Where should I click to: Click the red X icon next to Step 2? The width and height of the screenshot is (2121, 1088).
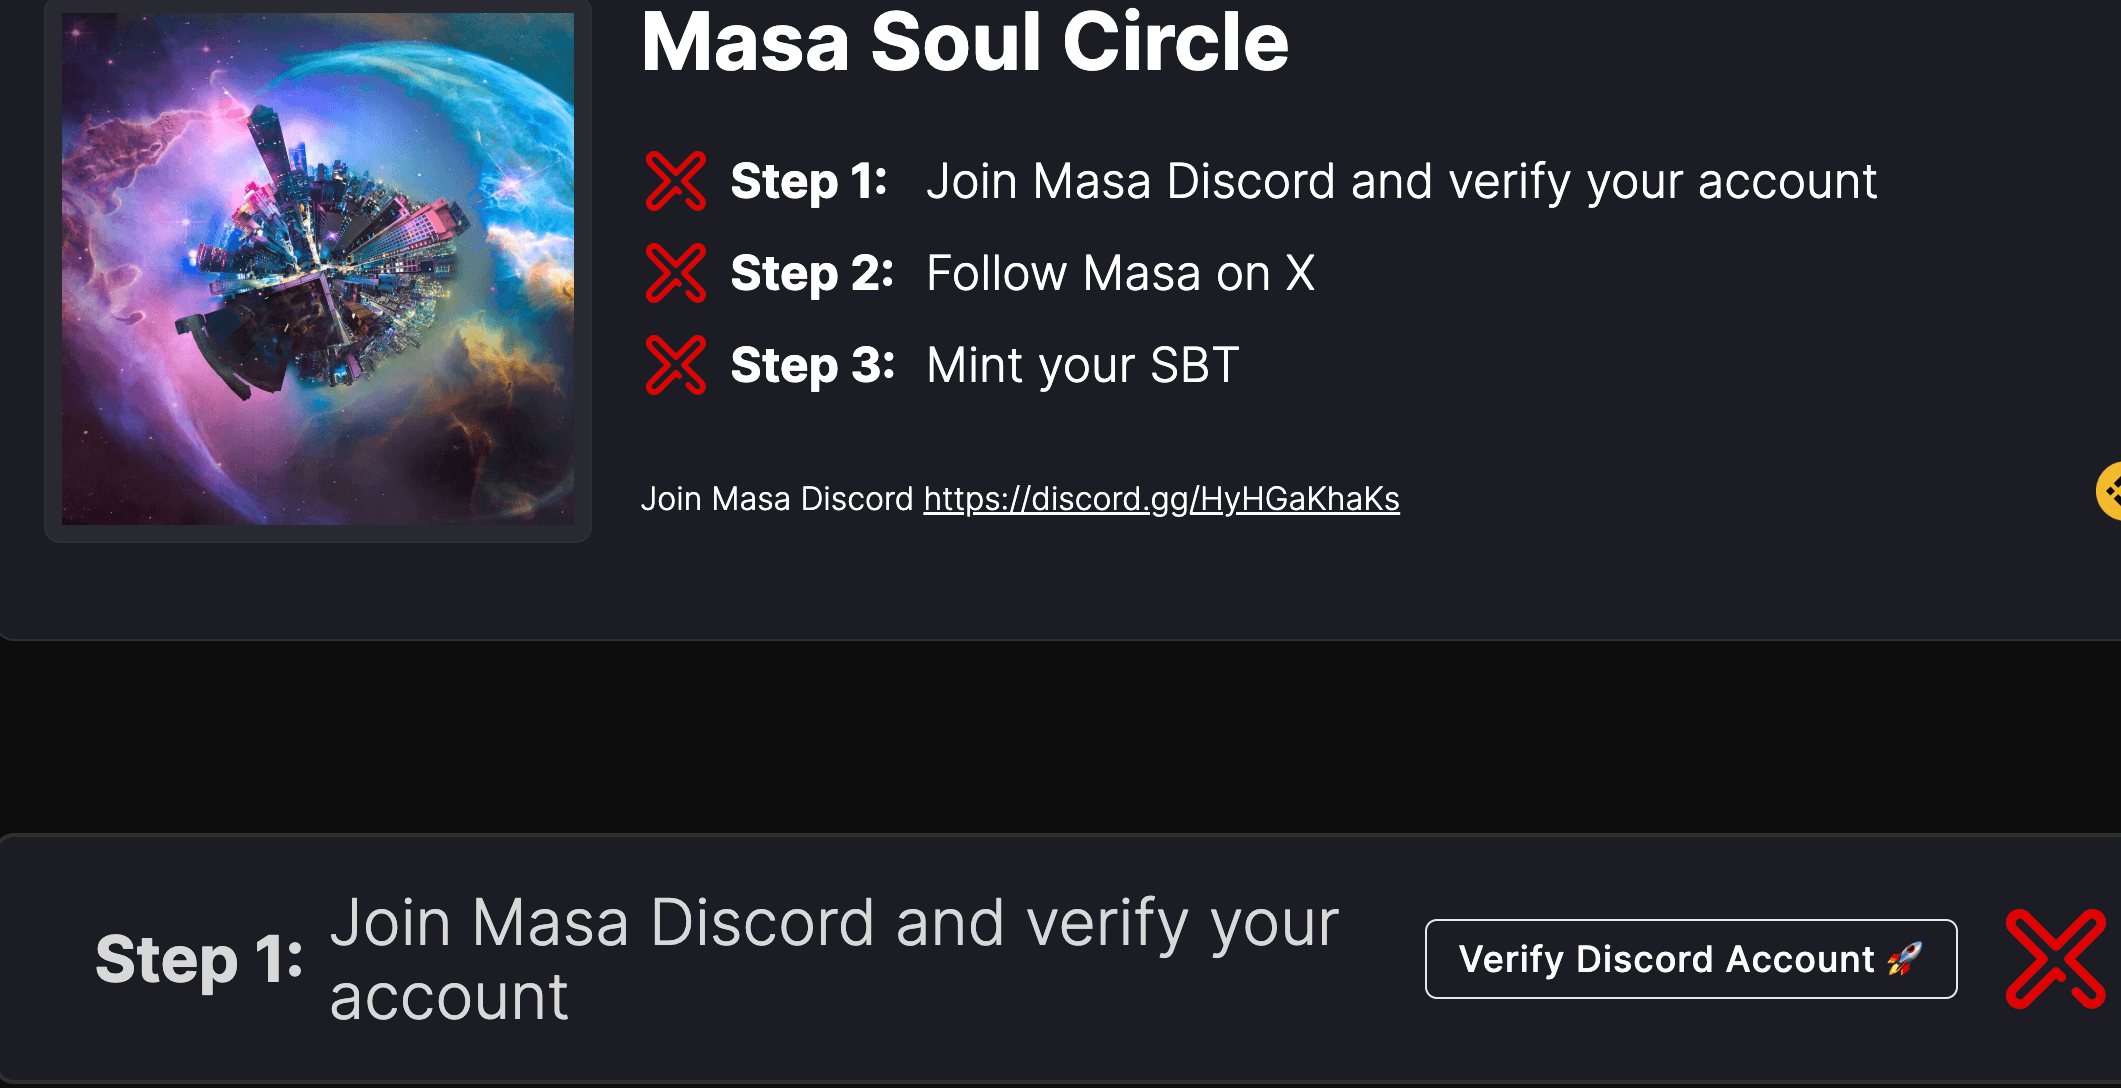(676, 273)
